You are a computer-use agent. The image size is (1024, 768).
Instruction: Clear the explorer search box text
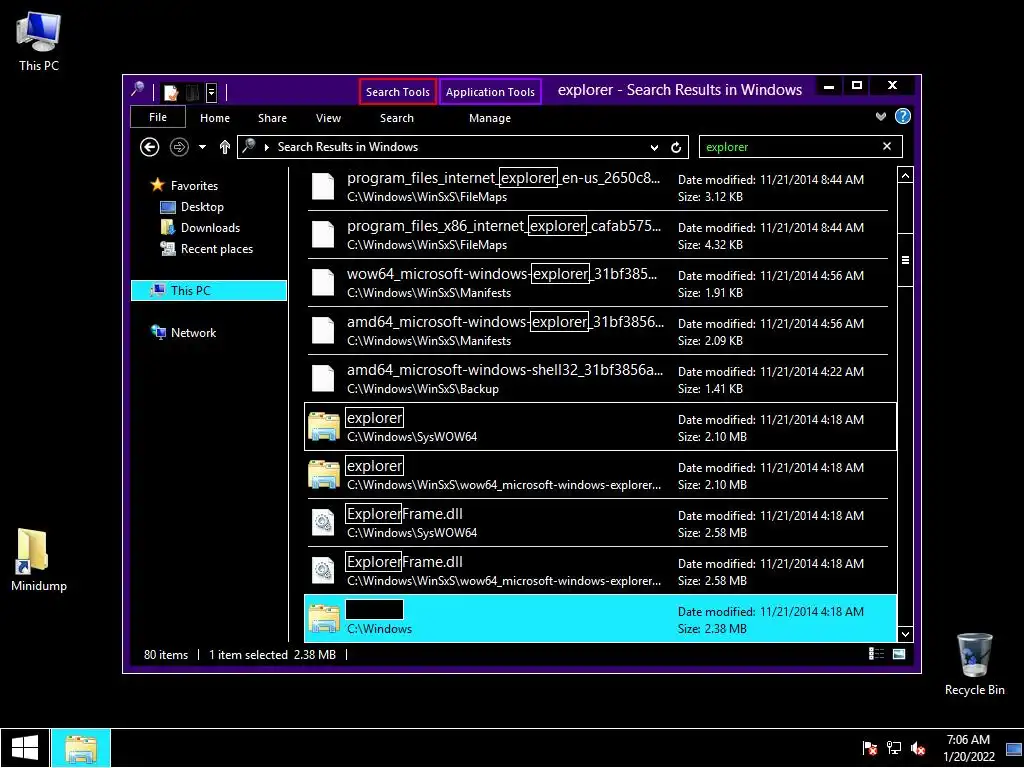pos(887,146)
